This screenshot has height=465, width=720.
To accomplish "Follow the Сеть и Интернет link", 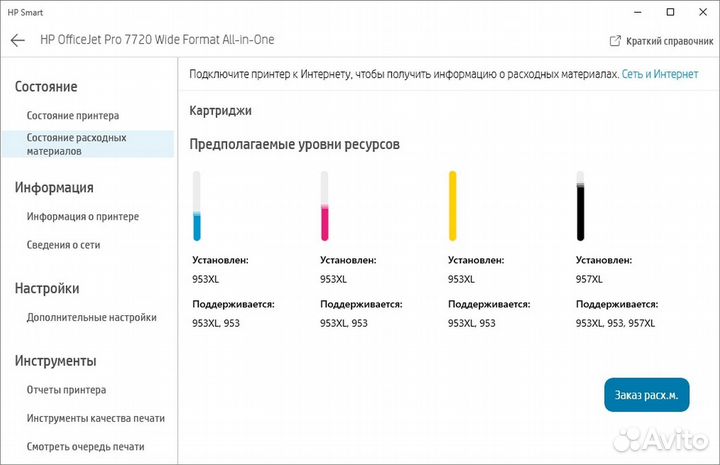I will 660,74.
